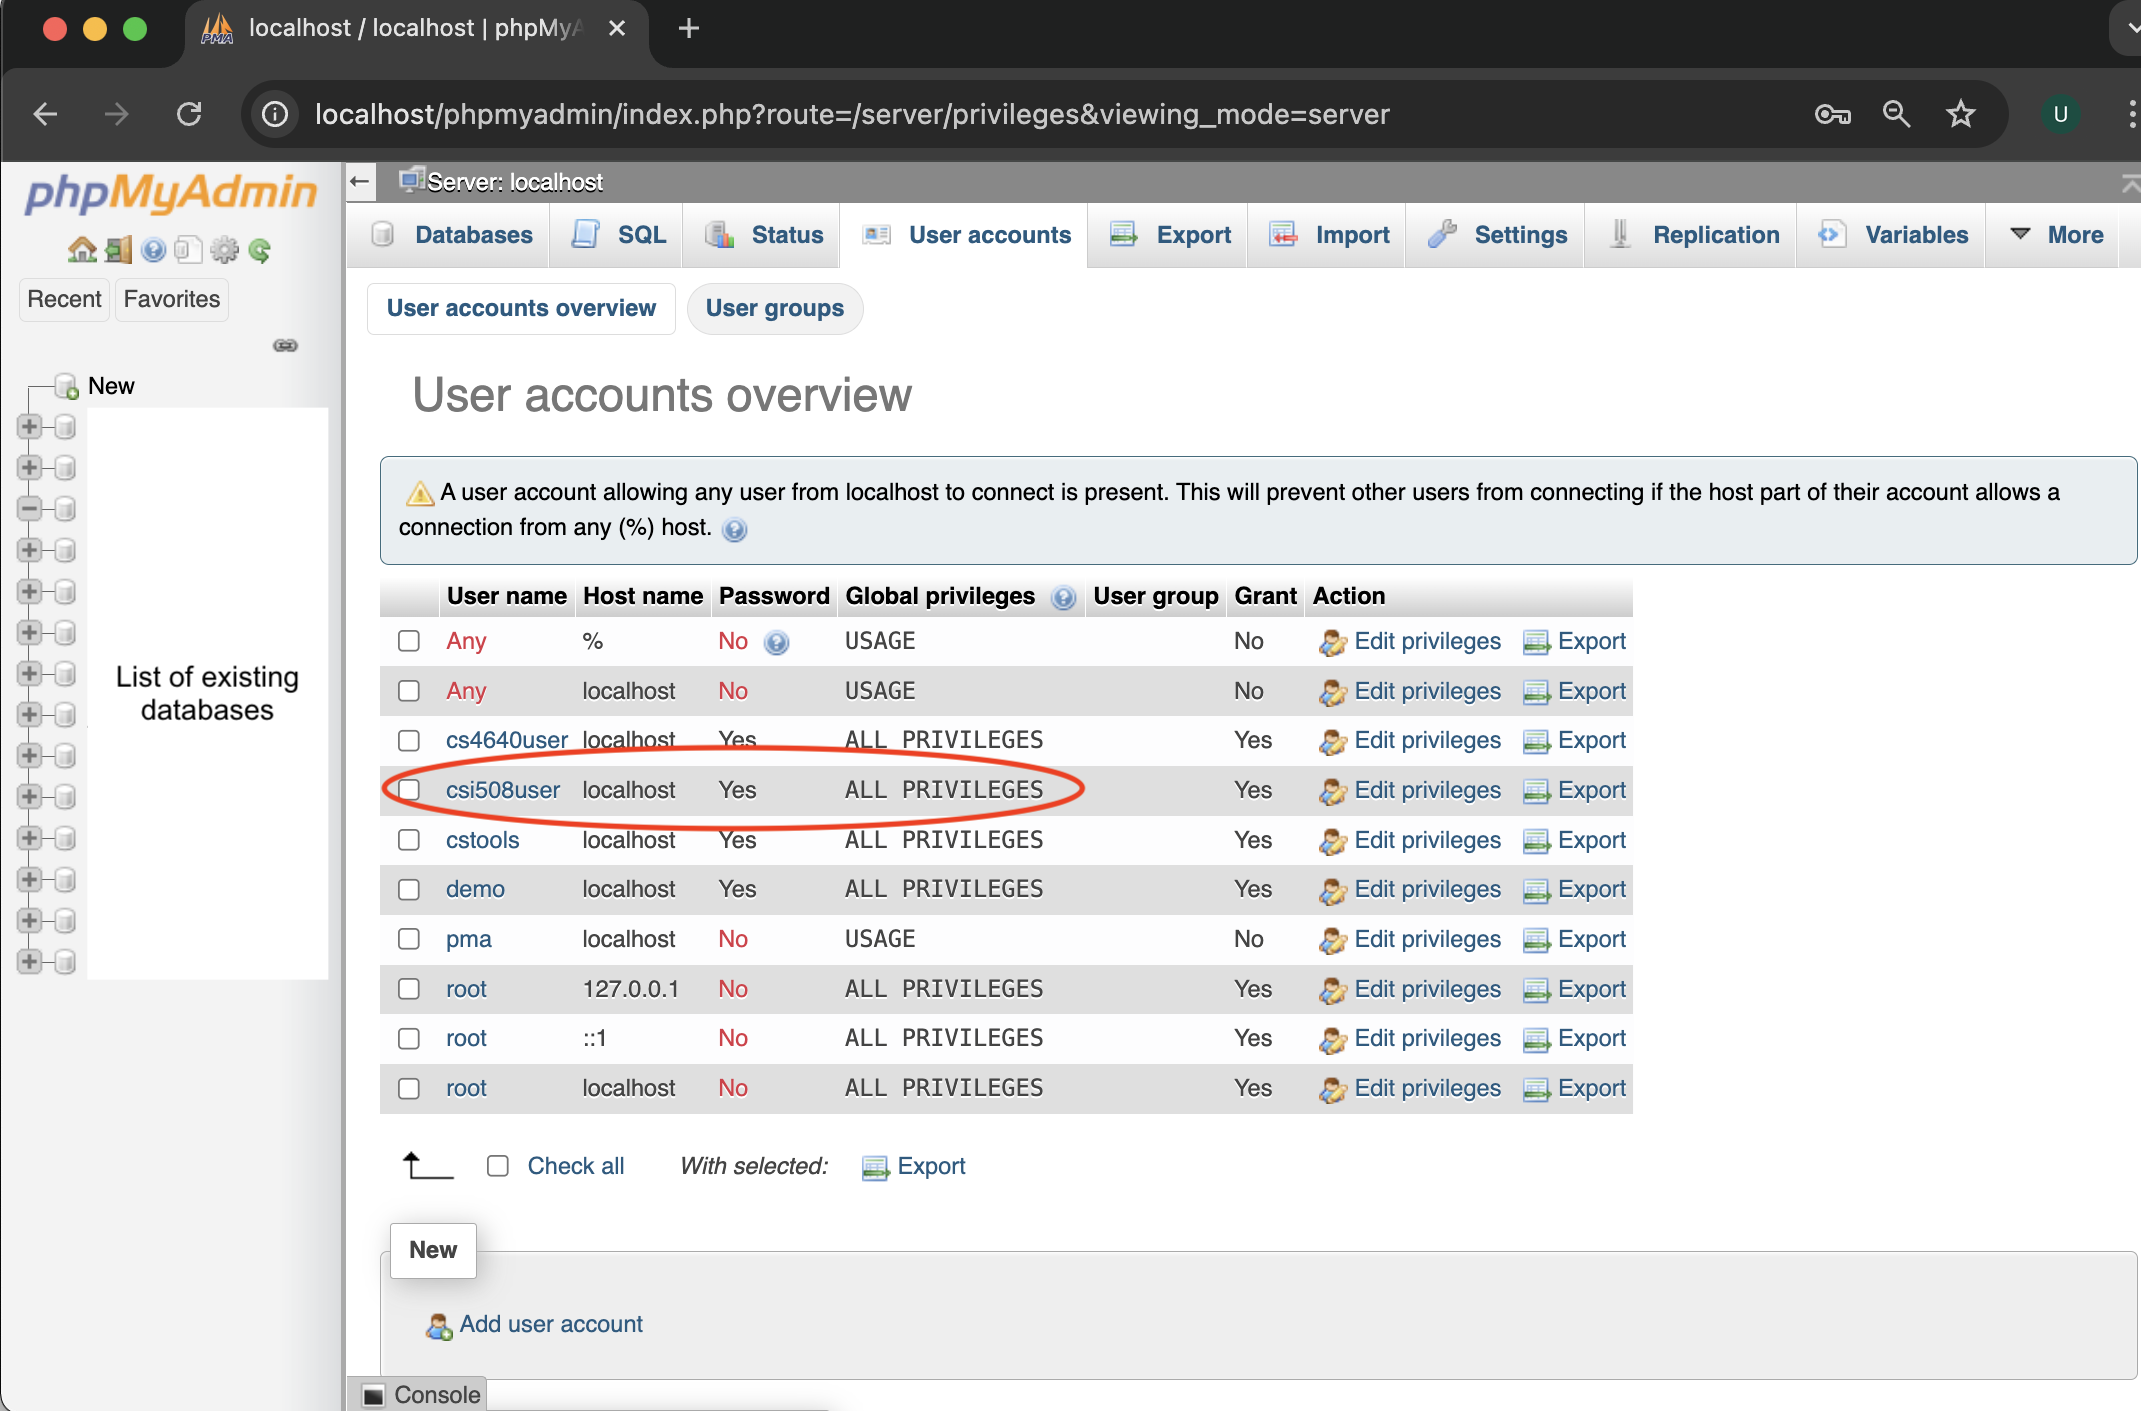
Task: Refresh navigation panel with green refresh icon
Action: tap(260, 250)
